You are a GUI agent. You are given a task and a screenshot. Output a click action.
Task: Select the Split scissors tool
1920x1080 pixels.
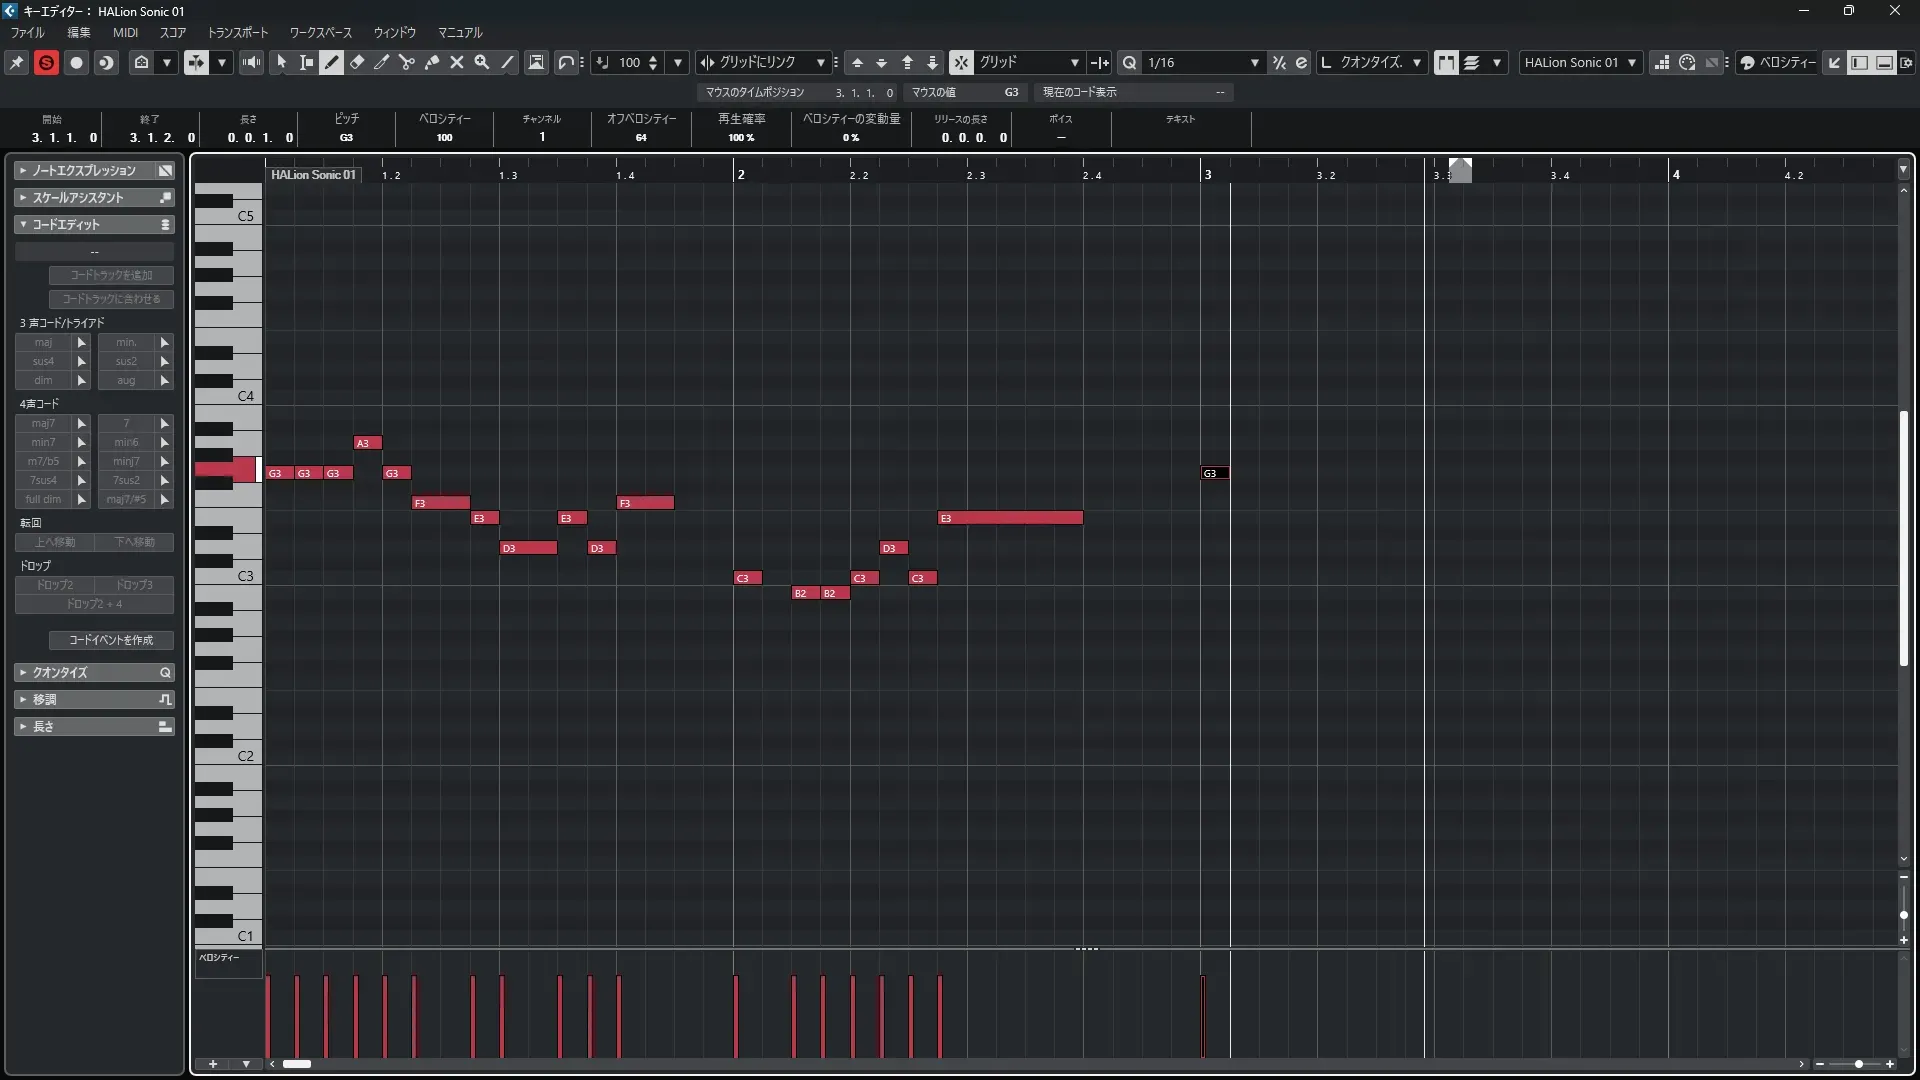click(x=407, y=62)
